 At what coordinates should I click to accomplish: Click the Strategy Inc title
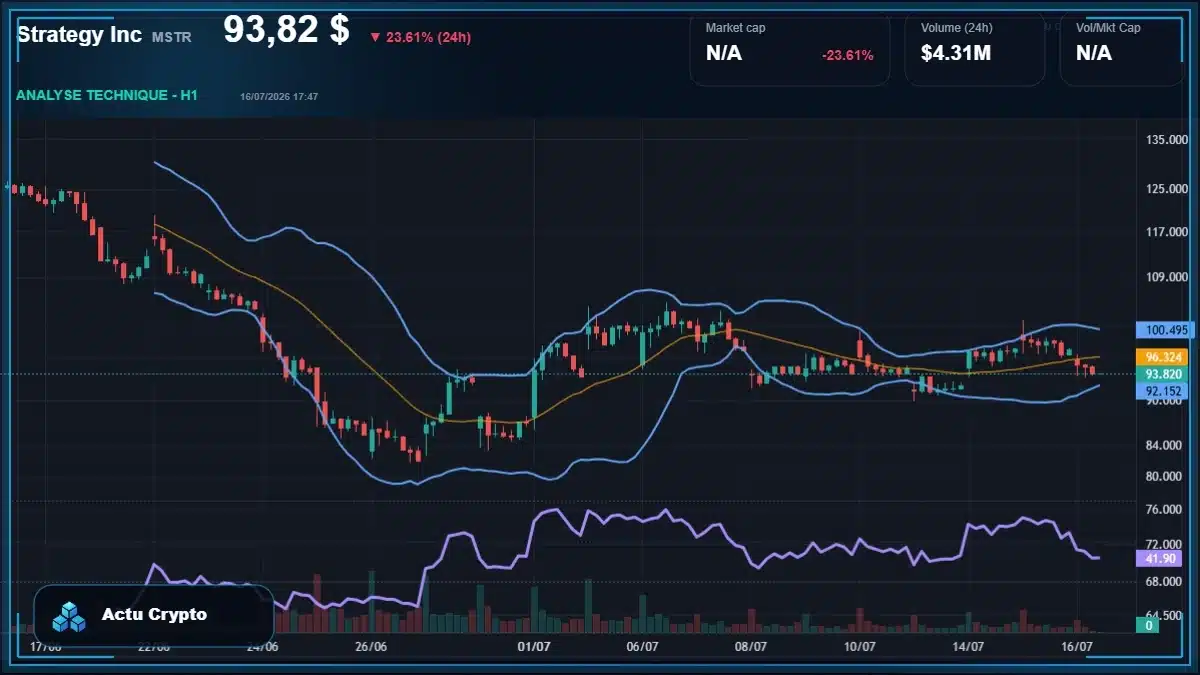pos(80,34)
